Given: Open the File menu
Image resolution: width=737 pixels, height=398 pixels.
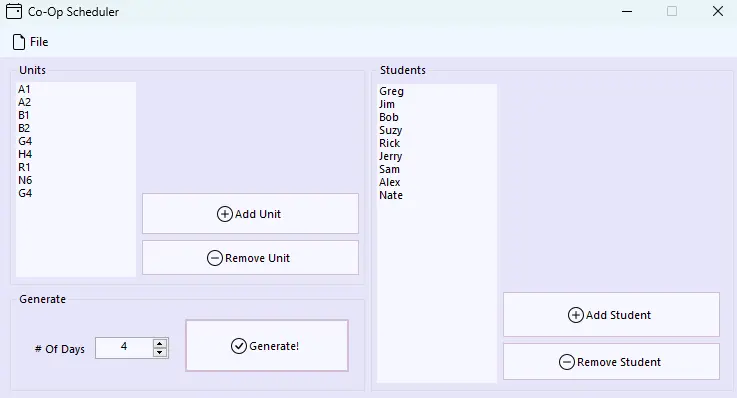Looking at the screenshot, I should point(31,42).
